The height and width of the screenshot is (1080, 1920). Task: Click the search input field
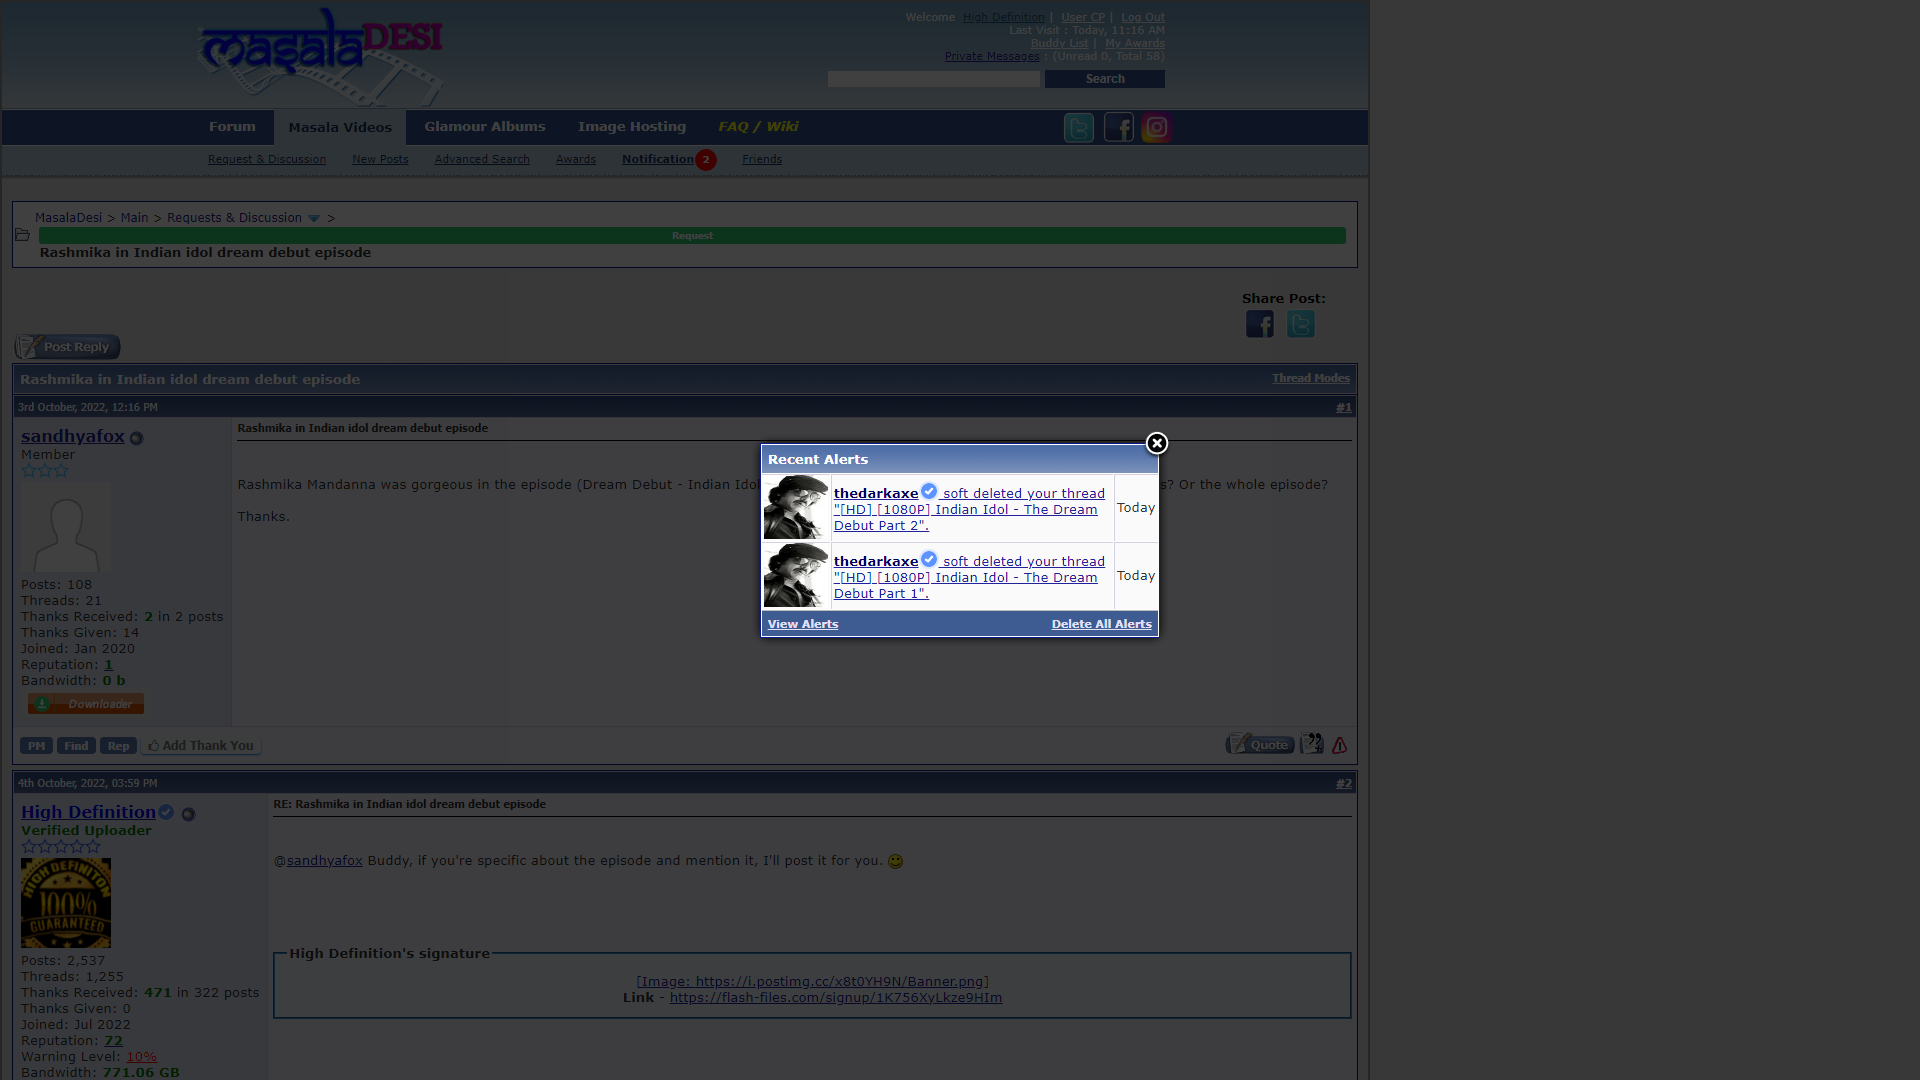933,79
